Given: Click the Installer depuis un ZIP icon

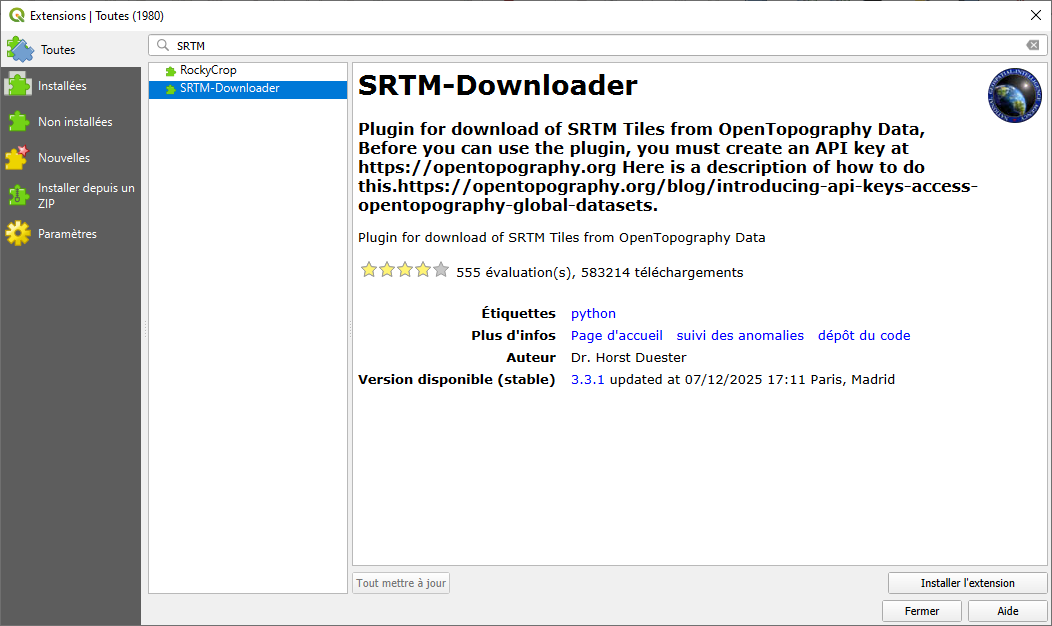Looking at the screenshot, I should point(18,195).
